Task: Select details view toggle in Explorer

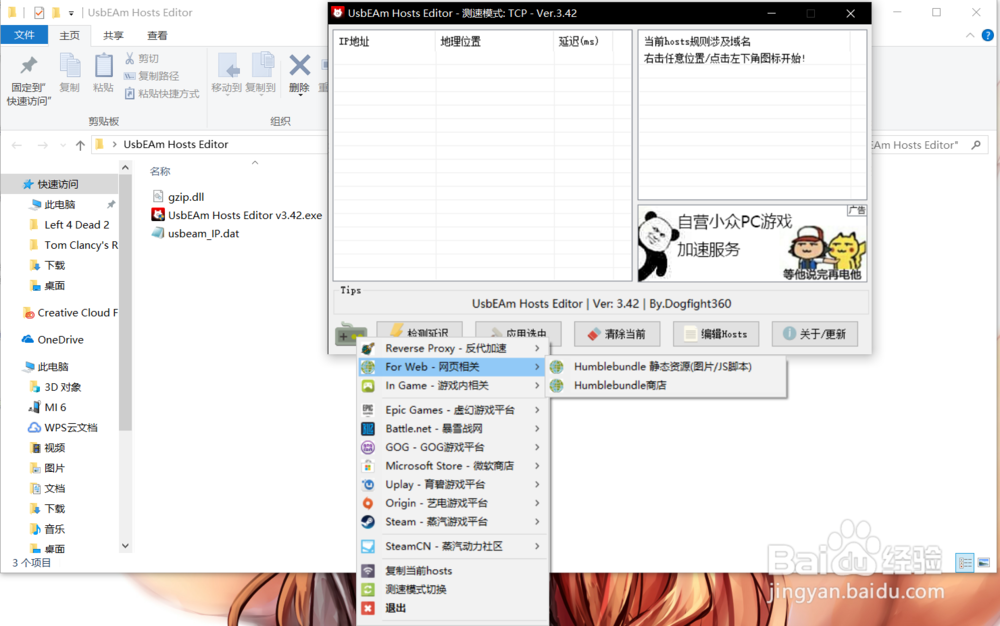Action: 965,563
